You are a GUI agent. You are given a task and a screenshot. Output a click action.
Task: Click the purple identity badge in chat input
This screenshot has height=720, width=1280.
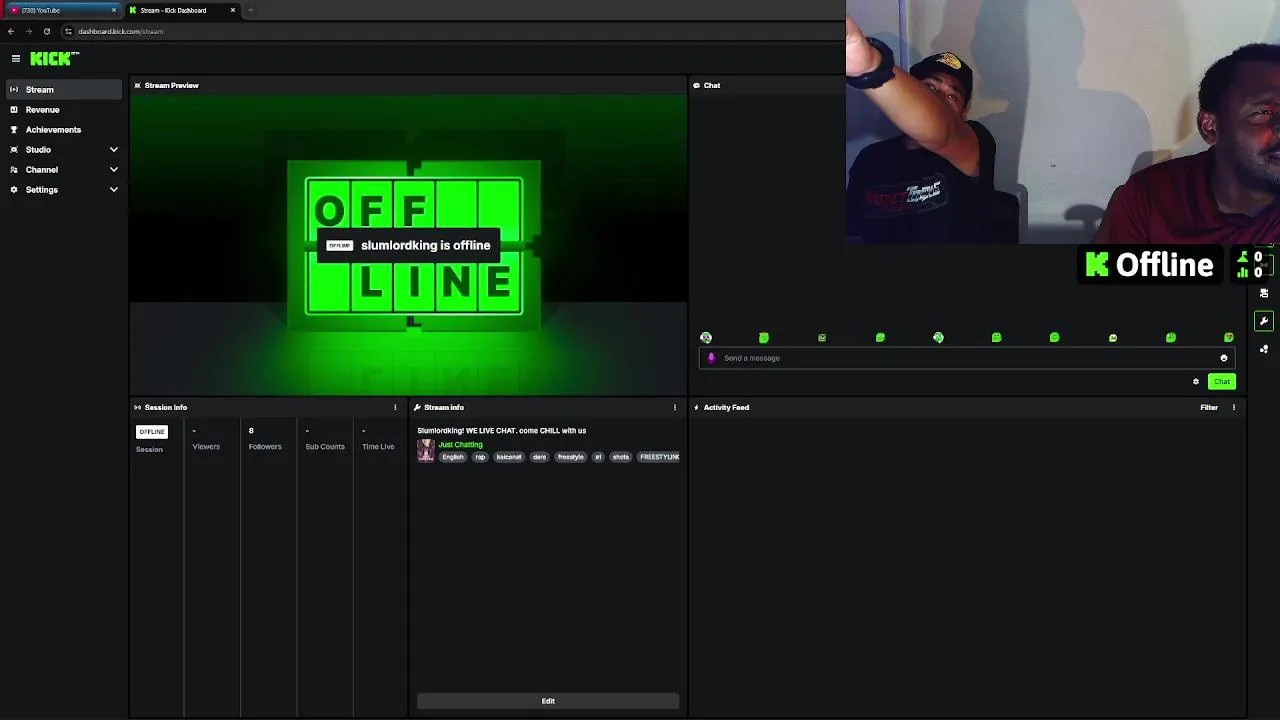point(711,358)
